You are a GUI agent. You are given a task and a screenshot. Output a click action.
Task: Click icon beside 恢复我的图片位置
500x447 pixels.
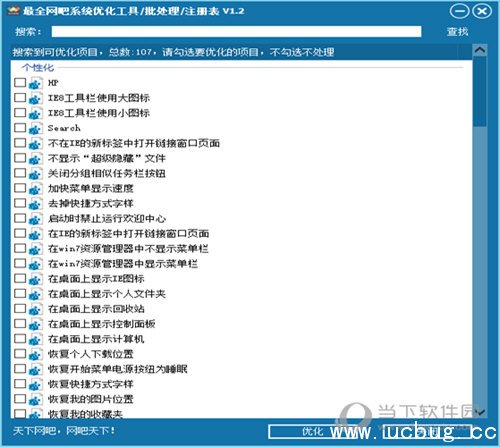click(36, 399)
